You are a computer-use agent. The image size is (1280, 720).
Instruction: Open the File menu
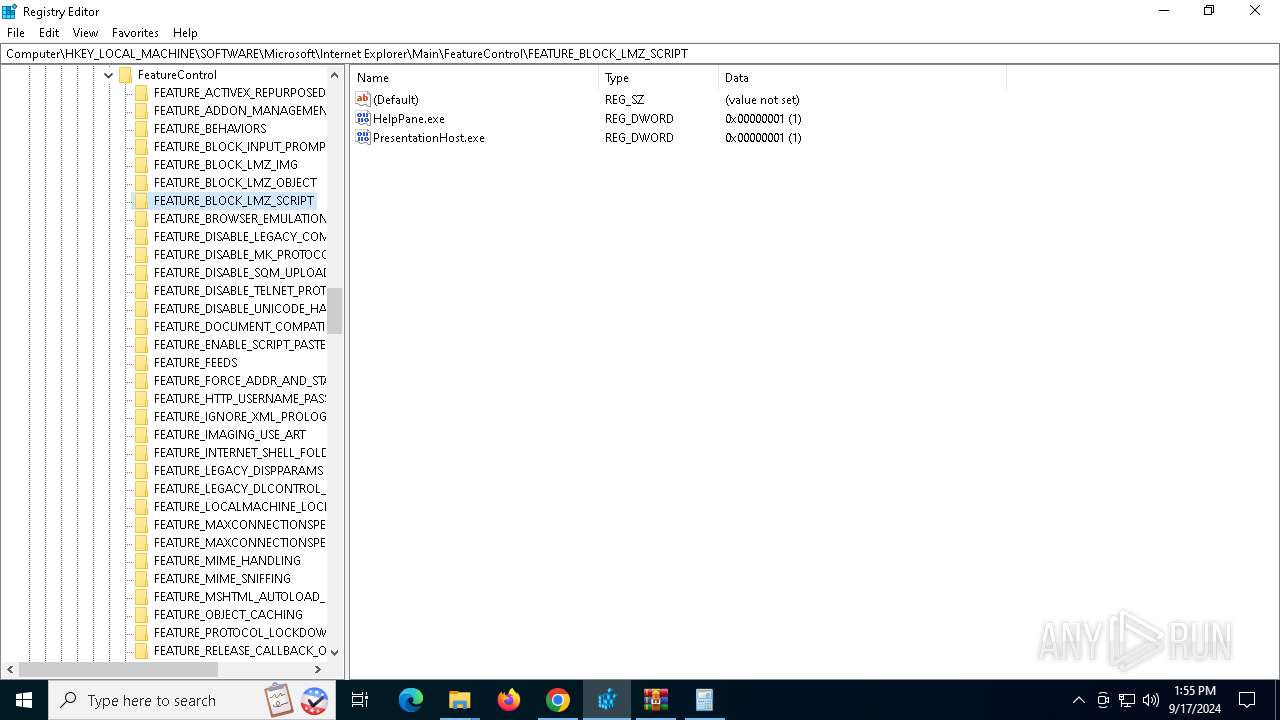[x=16, y=33]
